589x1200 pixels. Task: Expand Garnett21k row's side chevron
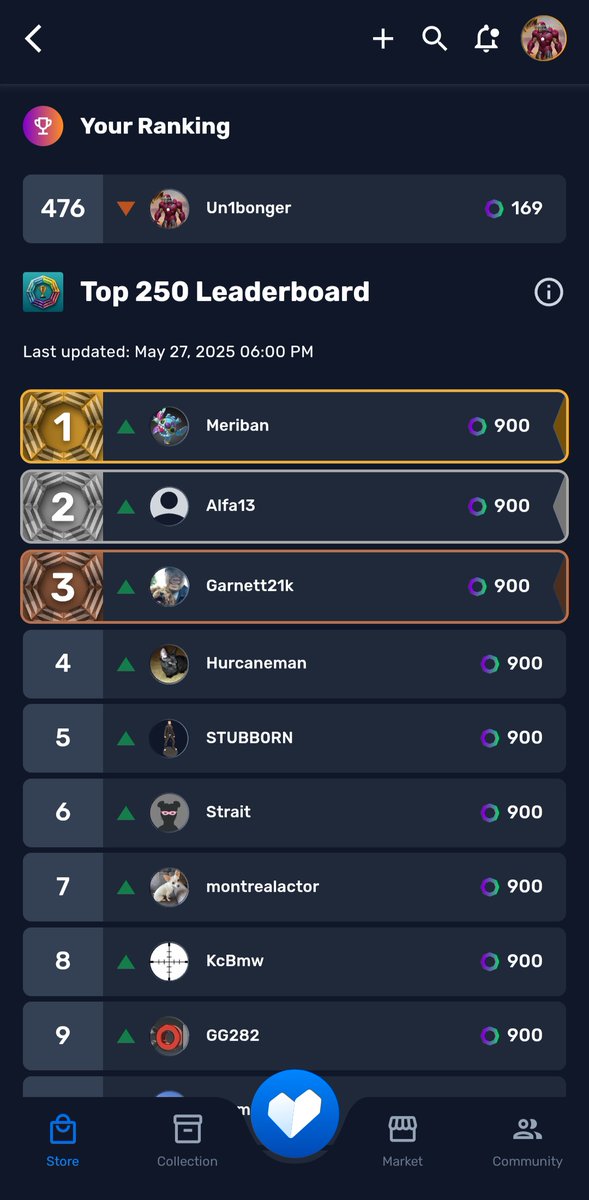coord(559,586)
